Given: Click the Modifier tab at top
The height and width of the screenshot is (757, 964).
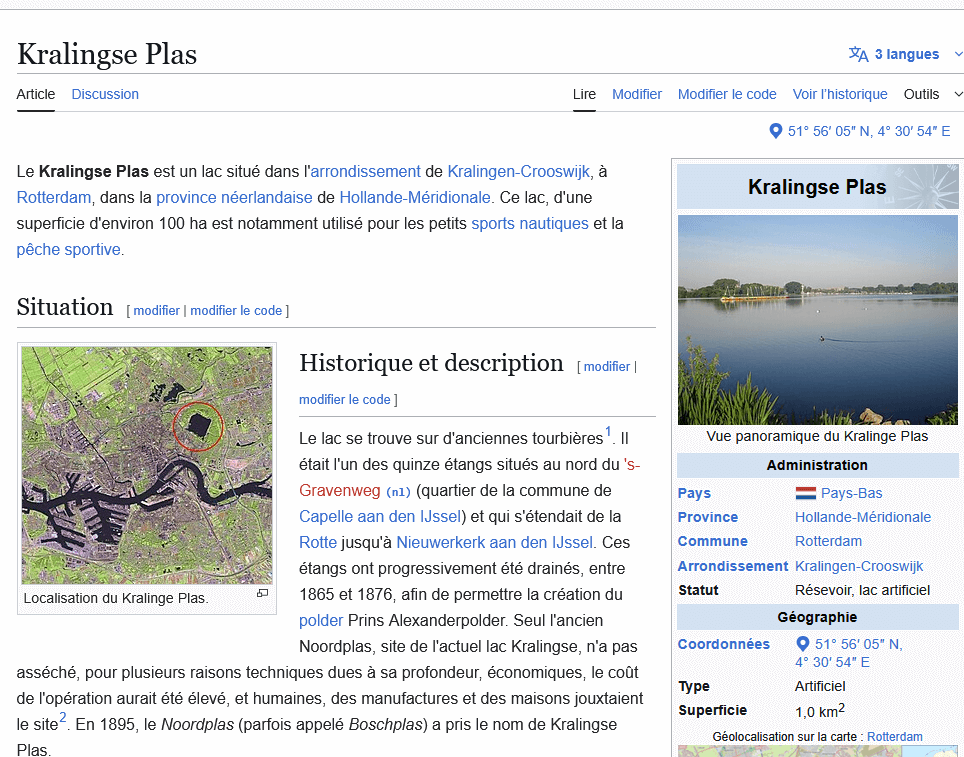Looking at the screenshot, I should (x=637, y=94).
